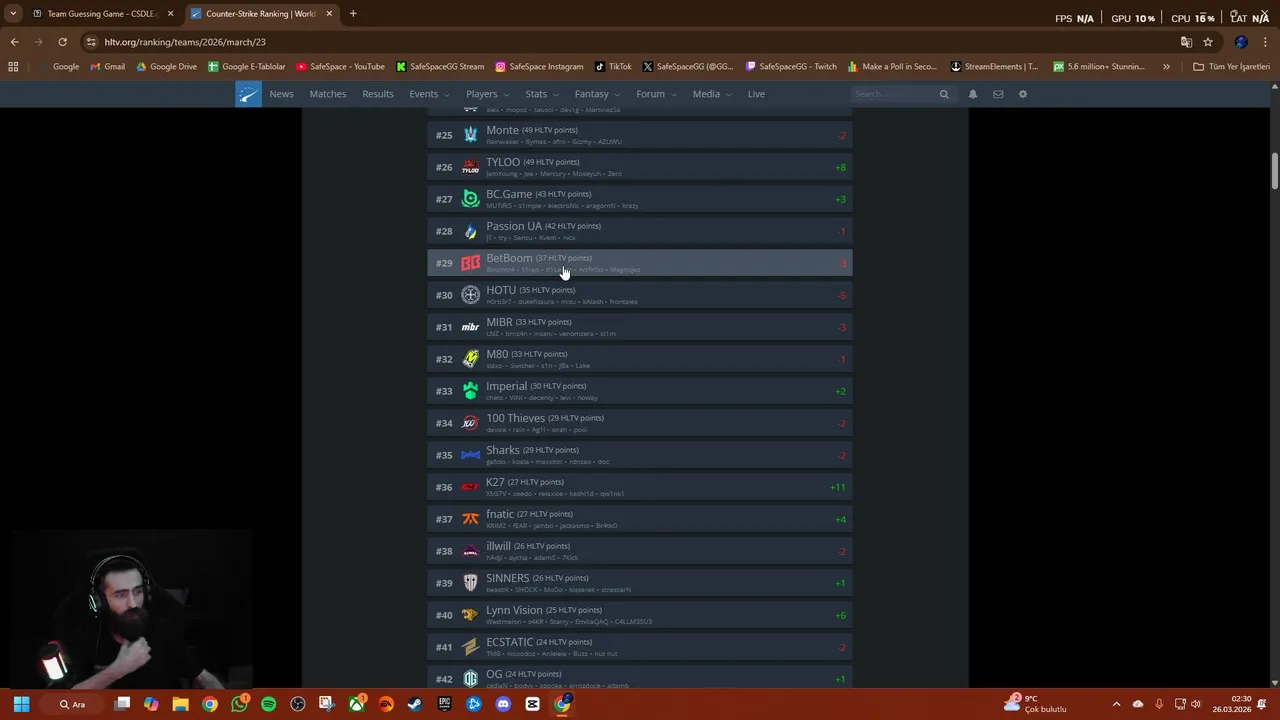Open a new browser tab
1280x720 pixels.
(x=353, y=14)
